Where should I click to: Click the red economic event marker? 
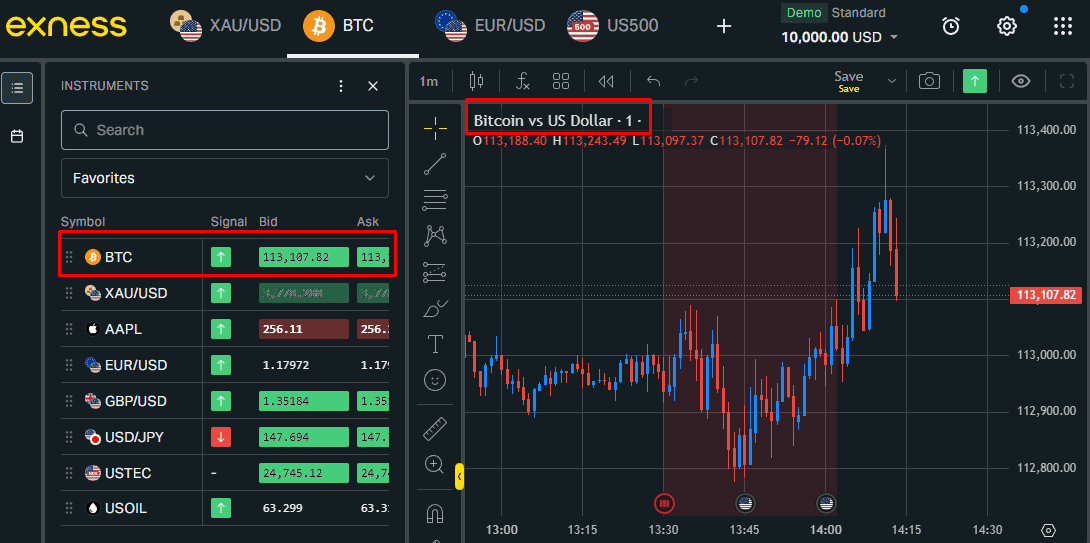pyautogui.click(x=665, y=503)
